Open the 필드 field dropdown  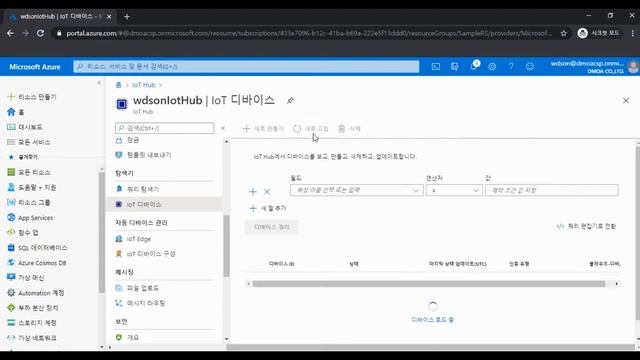tap(356, 190)
